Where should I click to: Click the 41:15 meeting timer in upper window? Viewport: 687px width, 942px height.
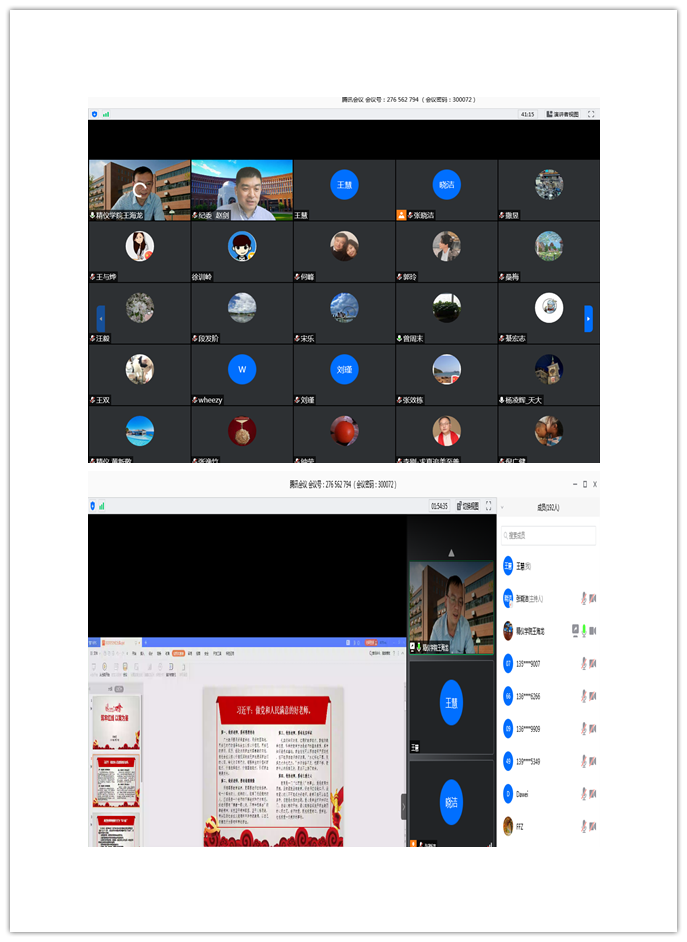tap(527, 114)
